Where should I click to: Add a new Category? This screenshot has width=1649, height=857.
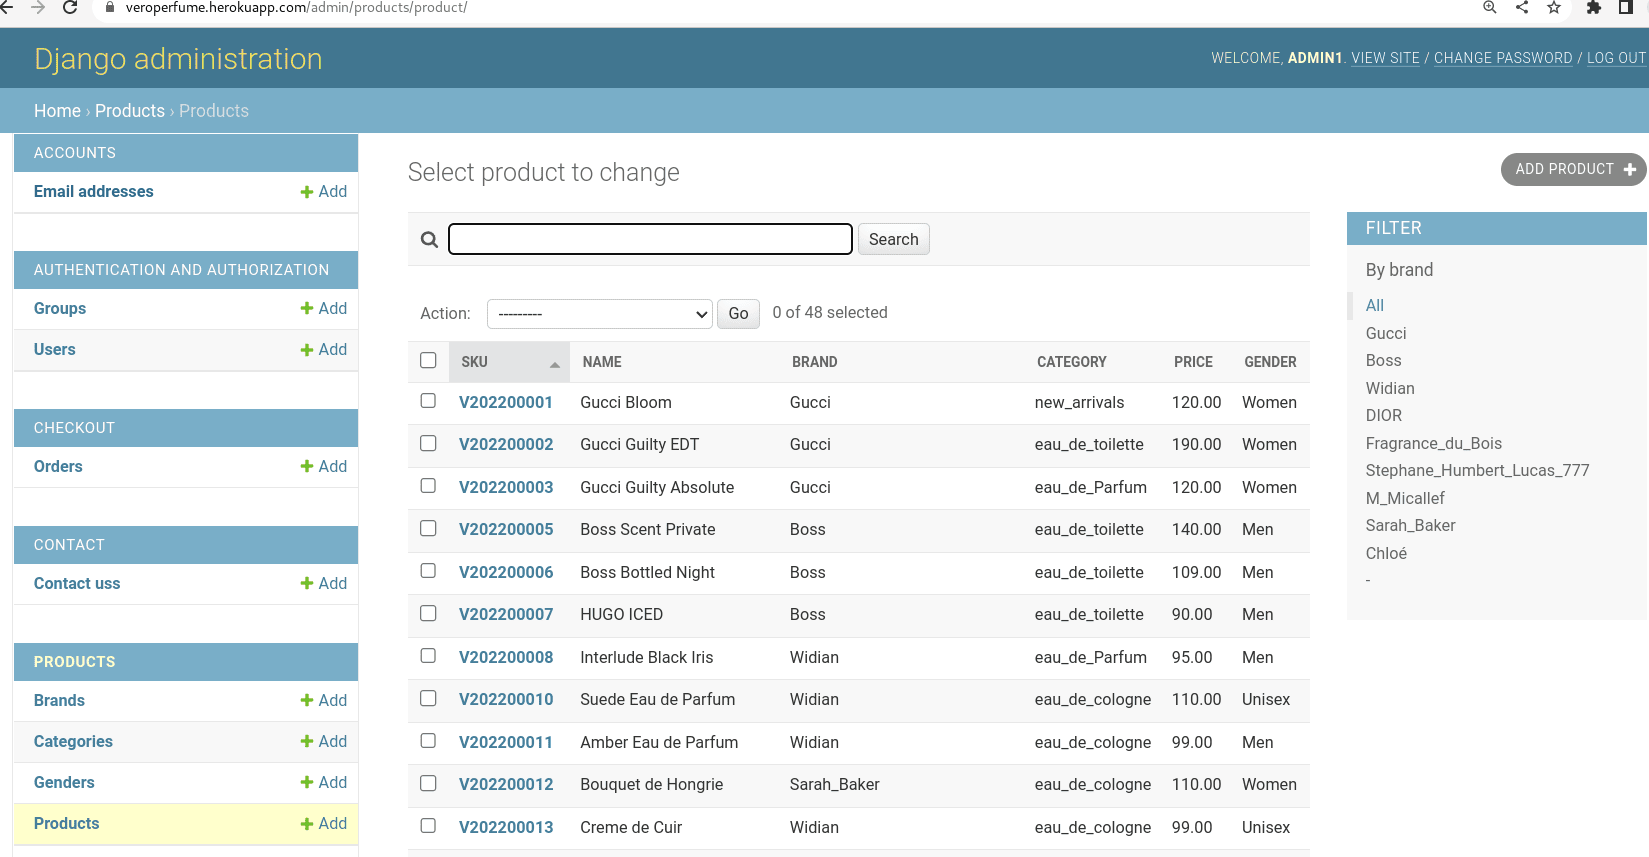point(324,742)
